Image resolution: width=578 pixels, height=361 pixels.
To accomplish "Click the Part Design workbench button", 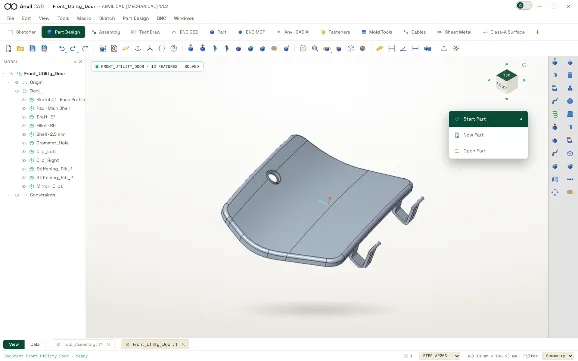I will coord(63,32).
